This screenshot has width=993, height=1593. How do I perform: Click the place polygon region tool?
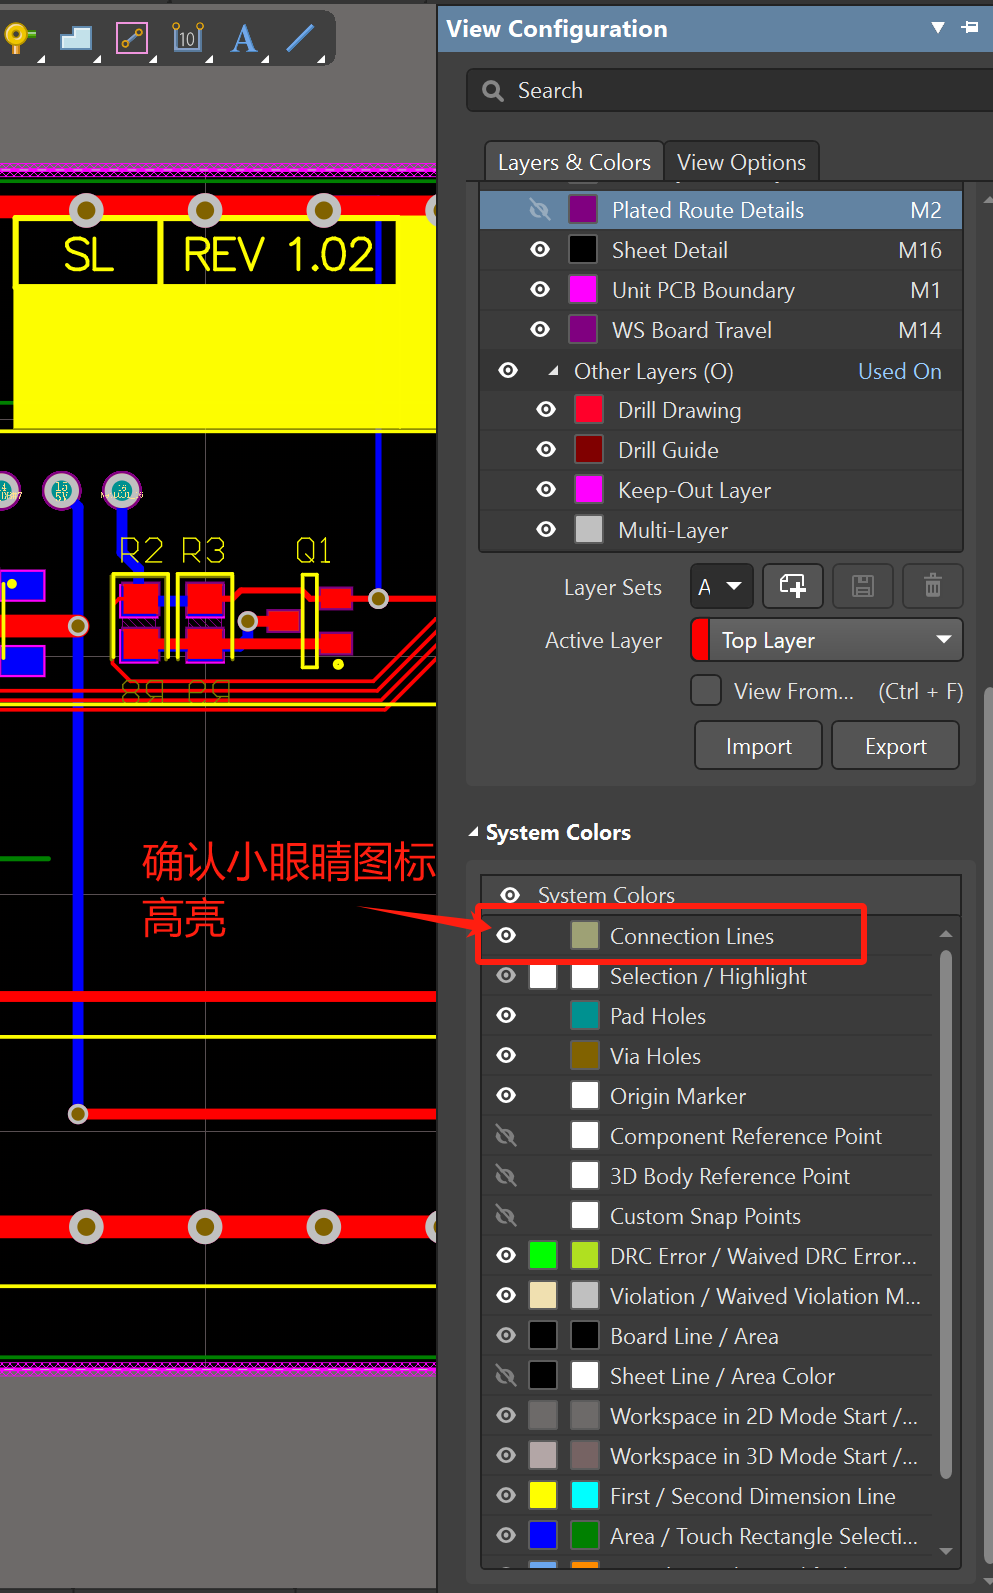(76, 38)
